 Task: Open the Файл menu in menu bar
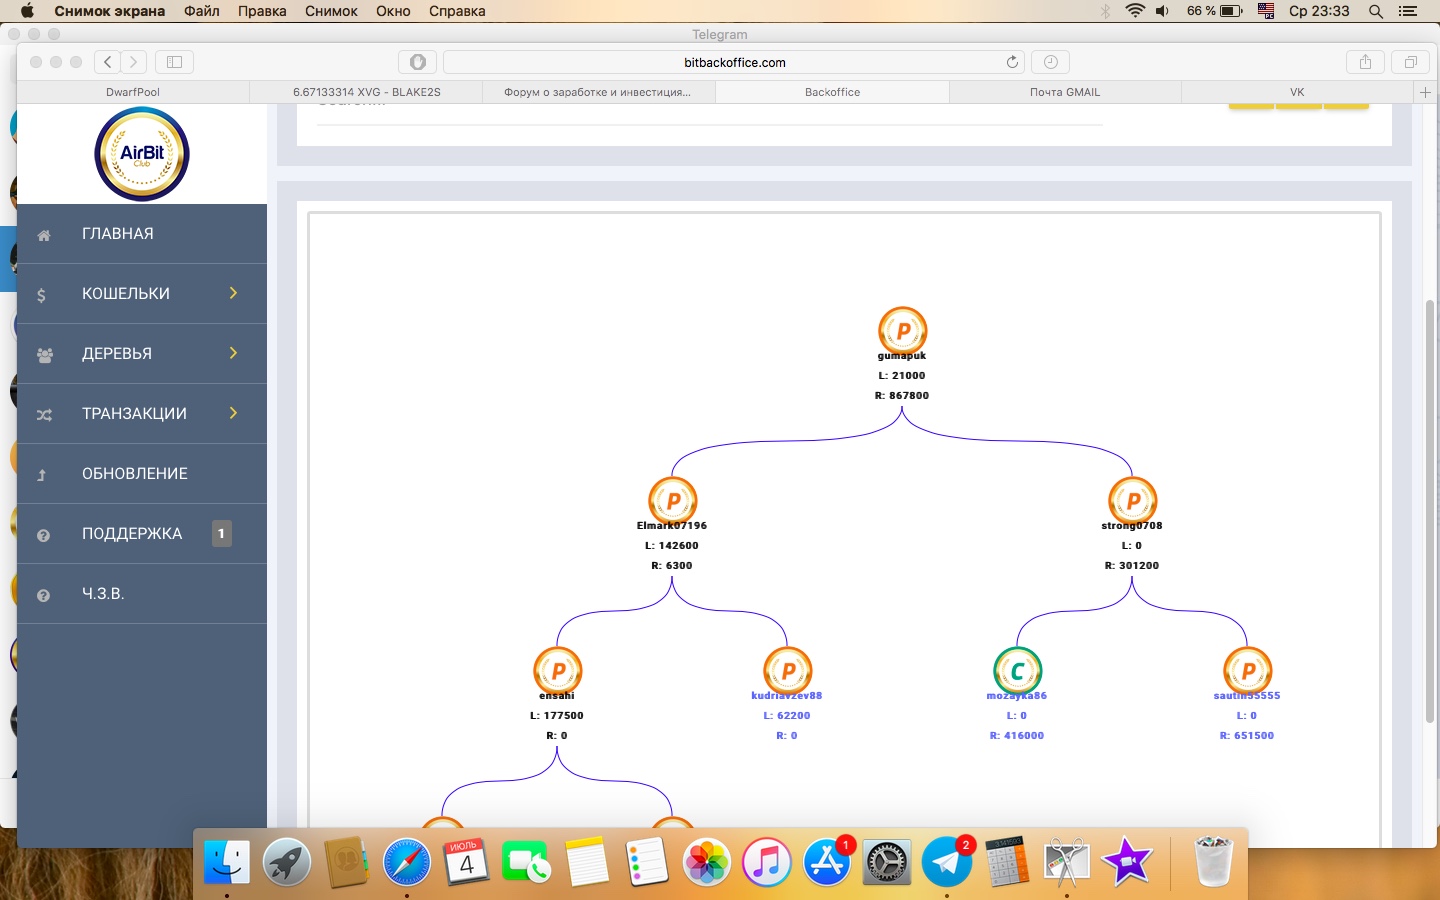tap(201, 11)
